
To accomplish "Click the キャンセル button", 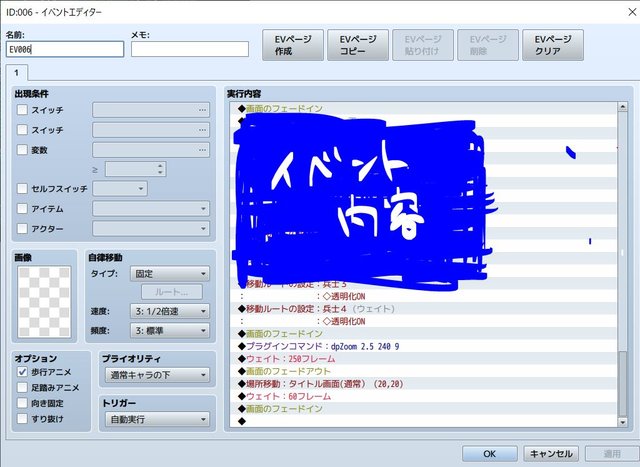I will point(551,454).
